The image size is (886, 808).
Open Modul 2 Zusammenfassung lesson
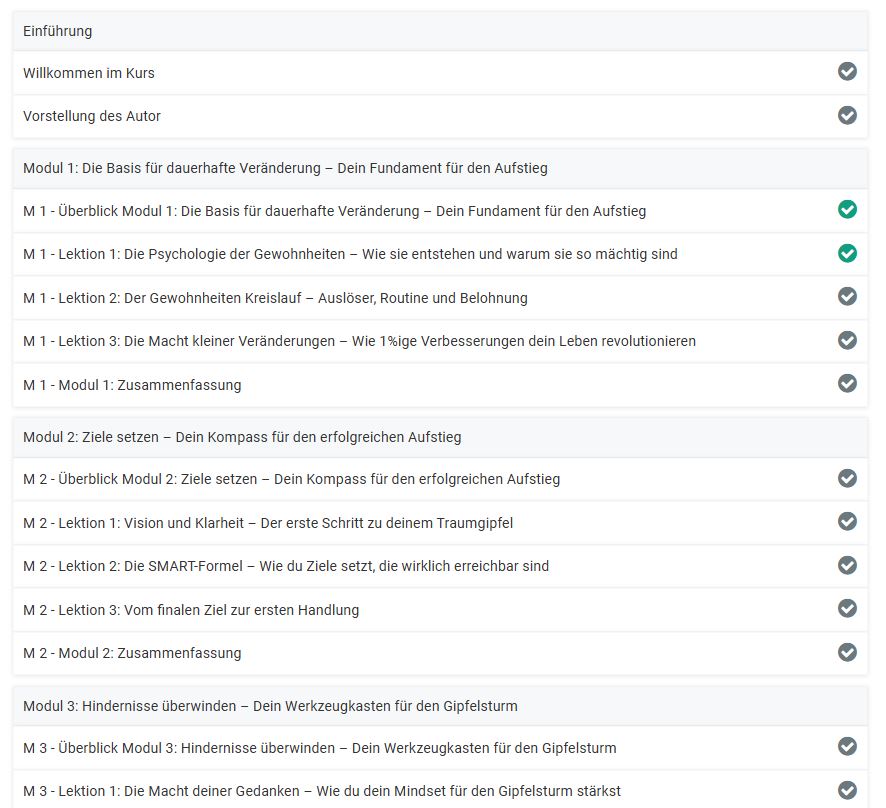(132, 653)
